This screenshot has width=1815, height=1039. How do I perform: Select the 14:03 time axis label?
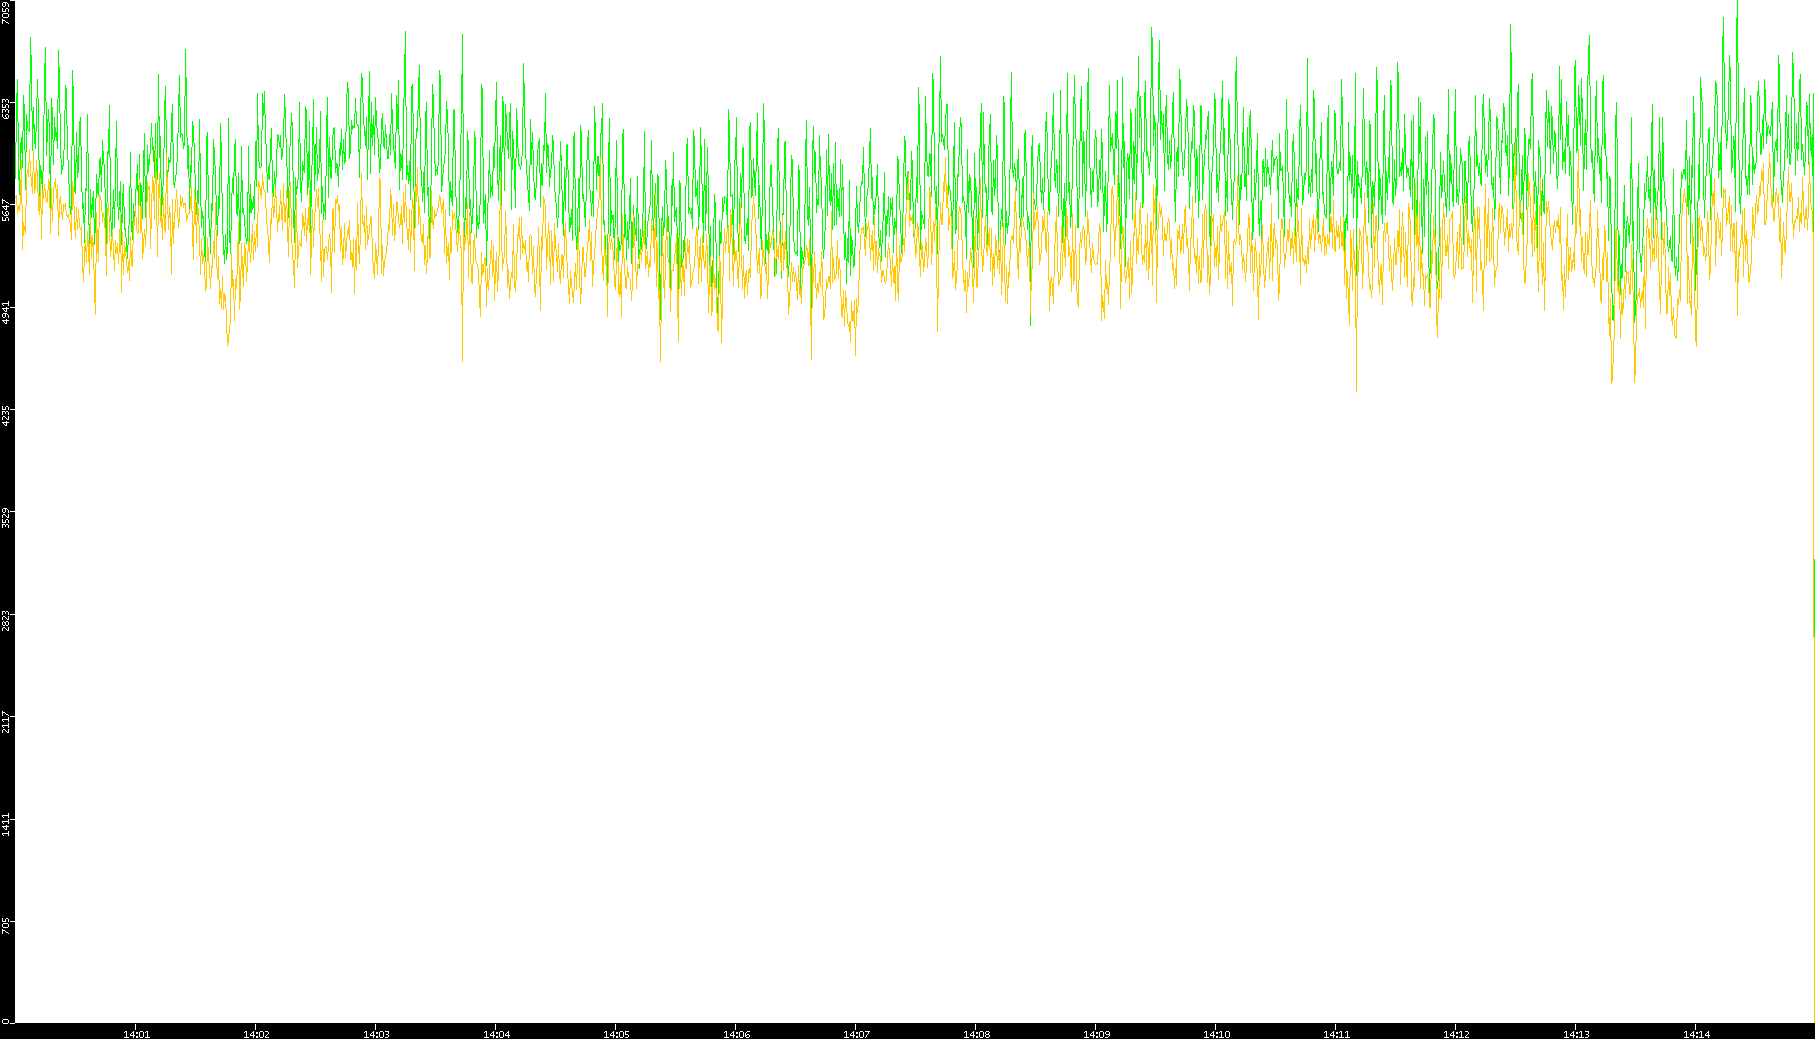click(x=376, y=1034)
